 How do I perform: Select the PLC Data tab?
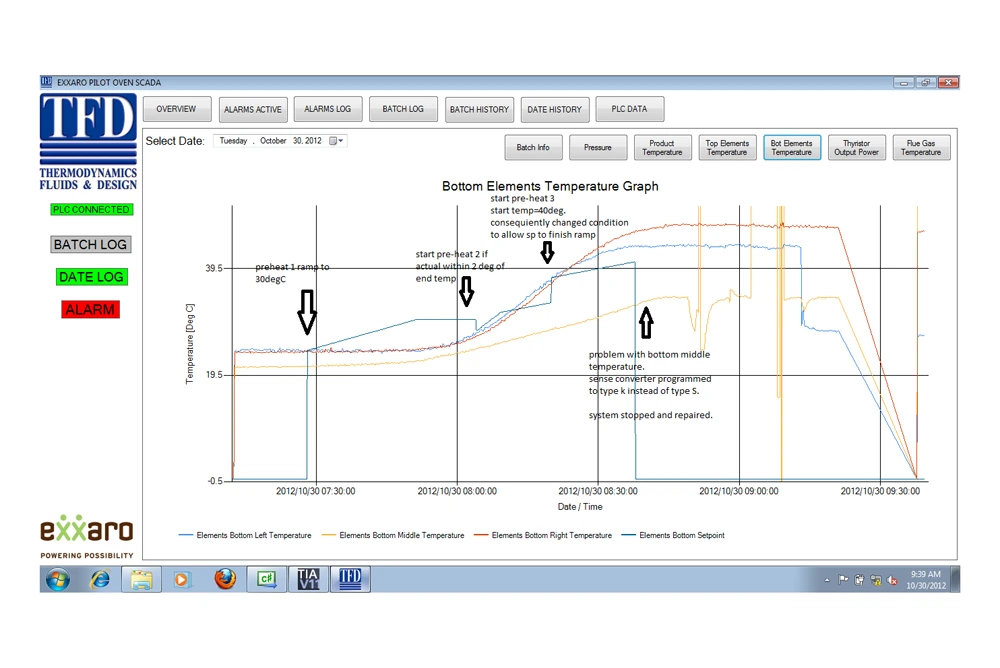[630, 109]
